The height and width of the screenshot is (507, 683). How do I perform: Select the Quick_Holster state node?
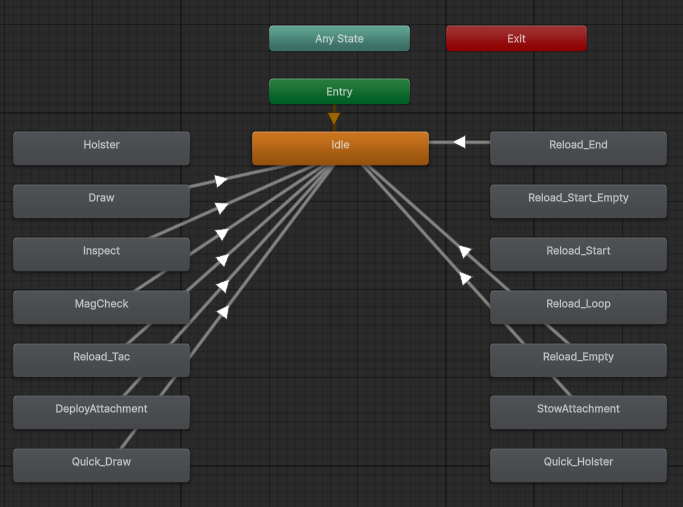click(578, 465)
